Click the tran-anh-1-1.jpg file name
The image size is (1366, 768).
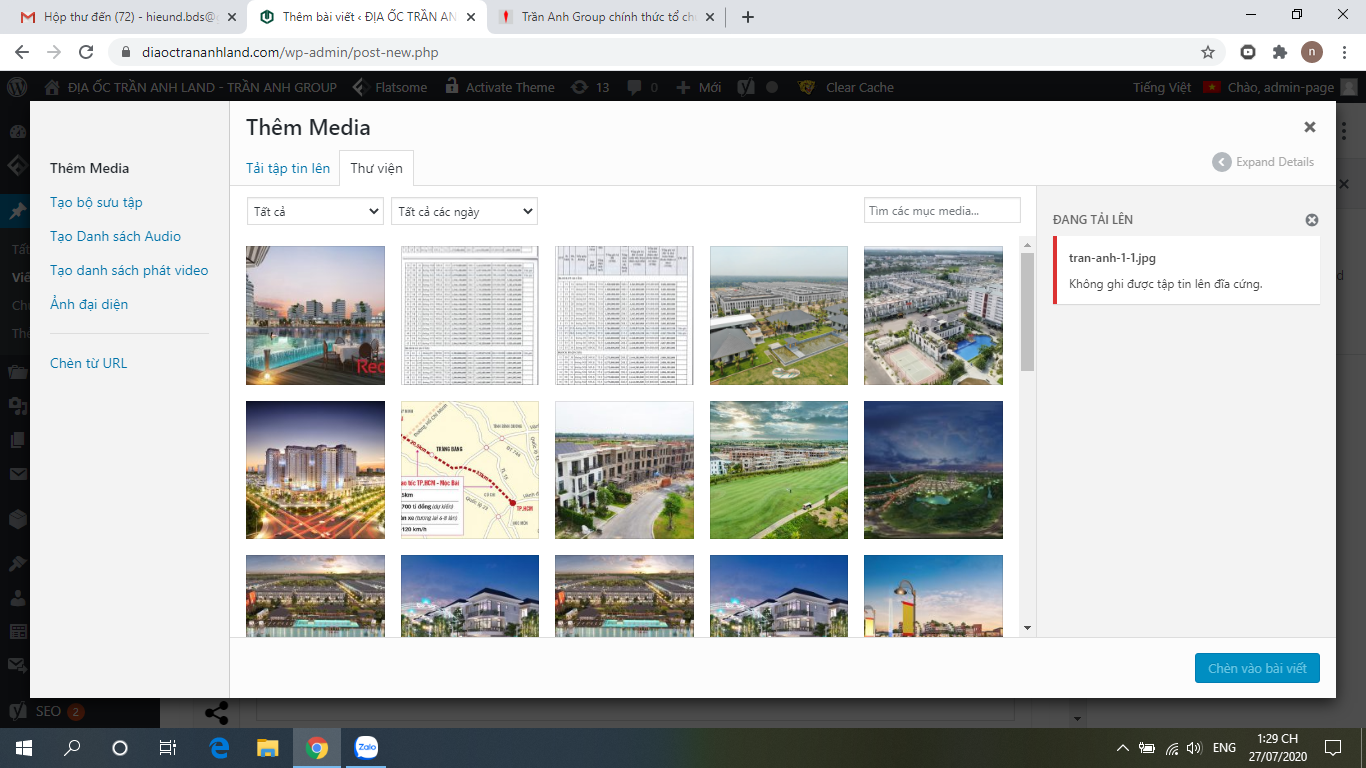pyautogui.click(x=1112, y=257)
